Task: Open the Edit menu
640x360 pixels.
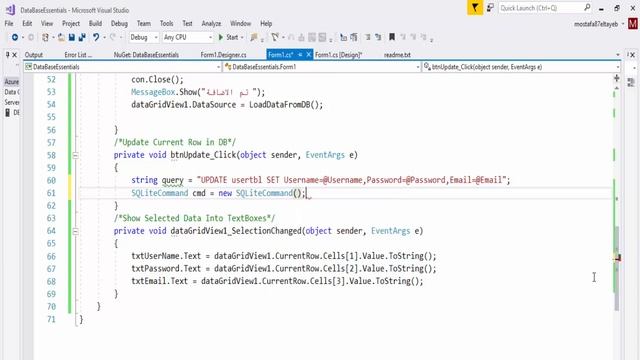Action: [27, 24]
